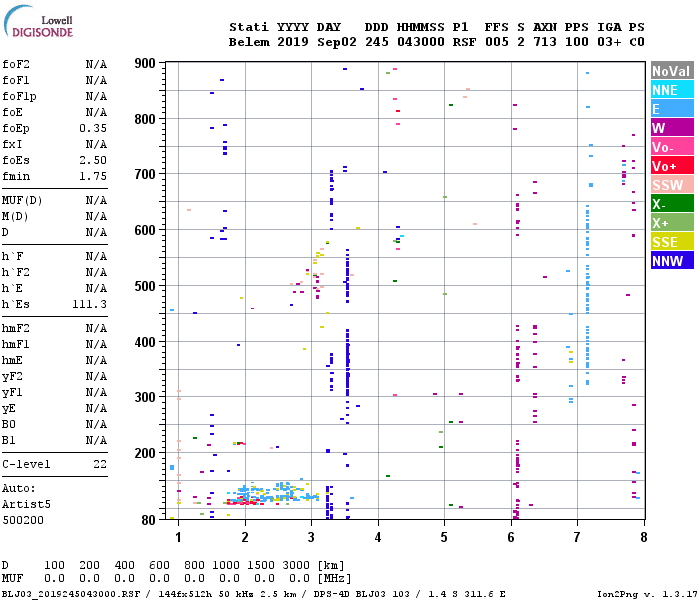Select the Artist5 auto-scaling label
The image size is (700, 600).
coord(26,504)
